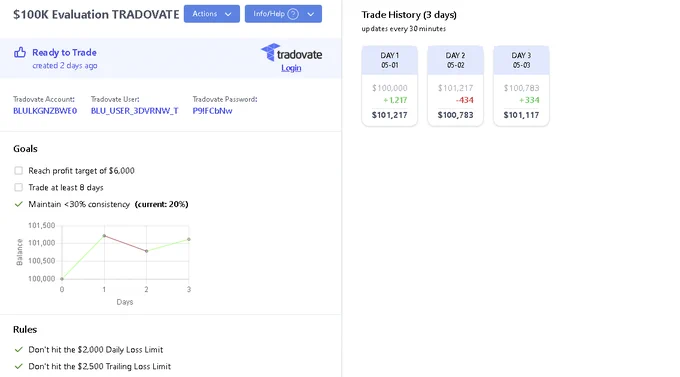
Task: Click the Trade History (3 days) heading
Action: pyautogui.click(x=409, y=15)
